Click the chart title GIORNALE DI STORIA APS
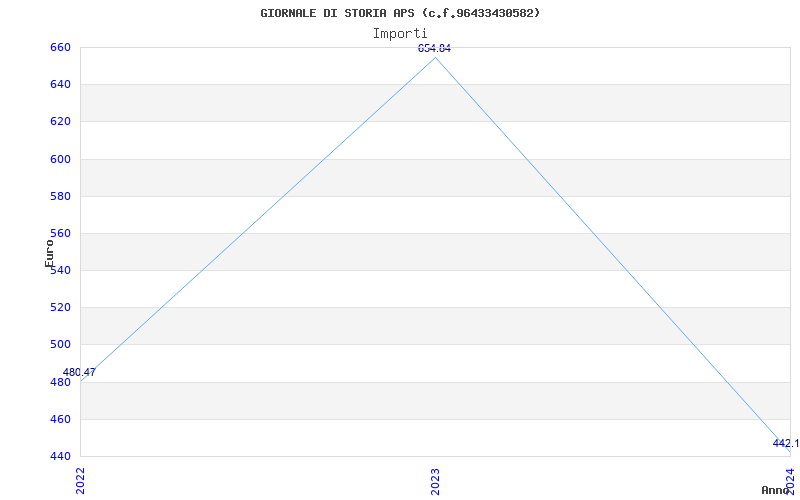The height and width of the screenshot is (500, 800). click(400, 13)
